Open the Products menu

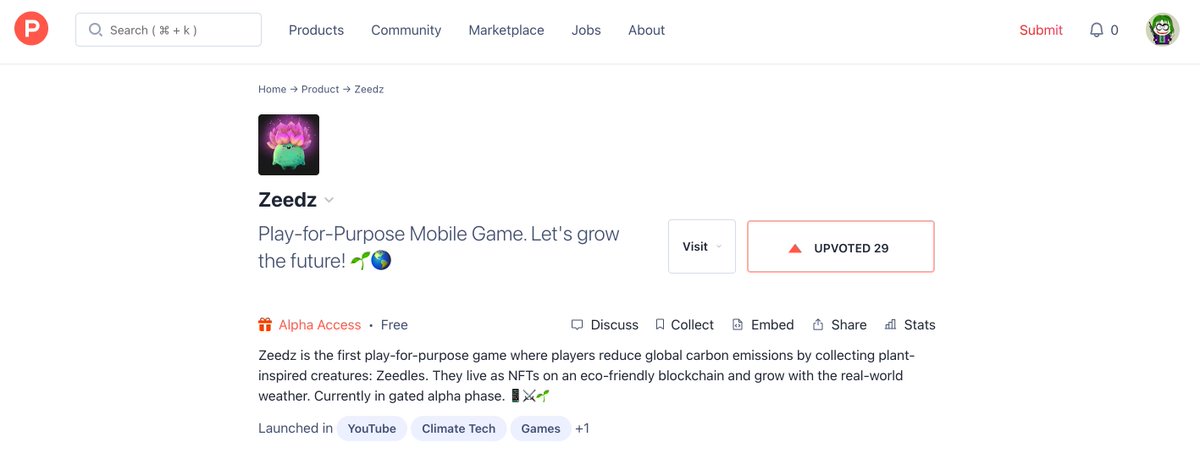click(x=316, y=30)
